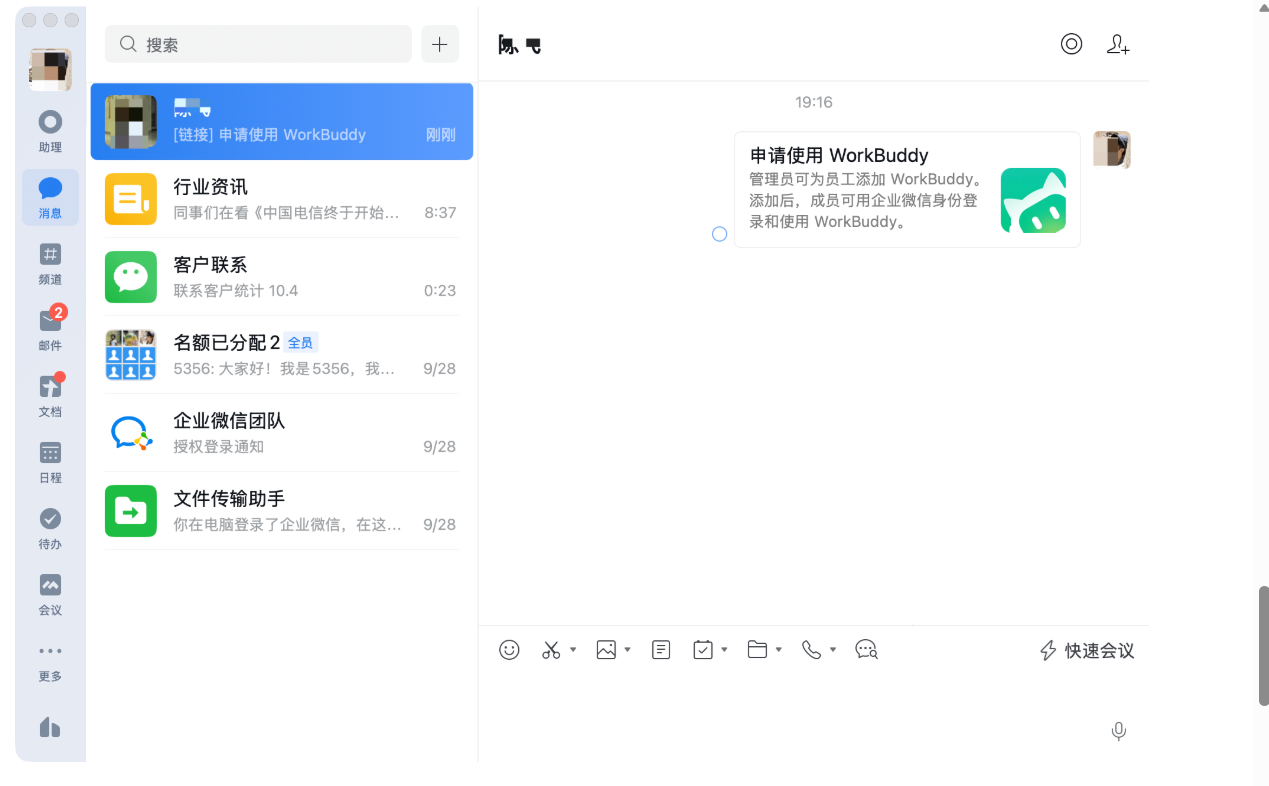The height and width of the screenshot is (786, 1269).
Task: Click the 客户联系 green chat avatar
Action: tap(131, 277)
